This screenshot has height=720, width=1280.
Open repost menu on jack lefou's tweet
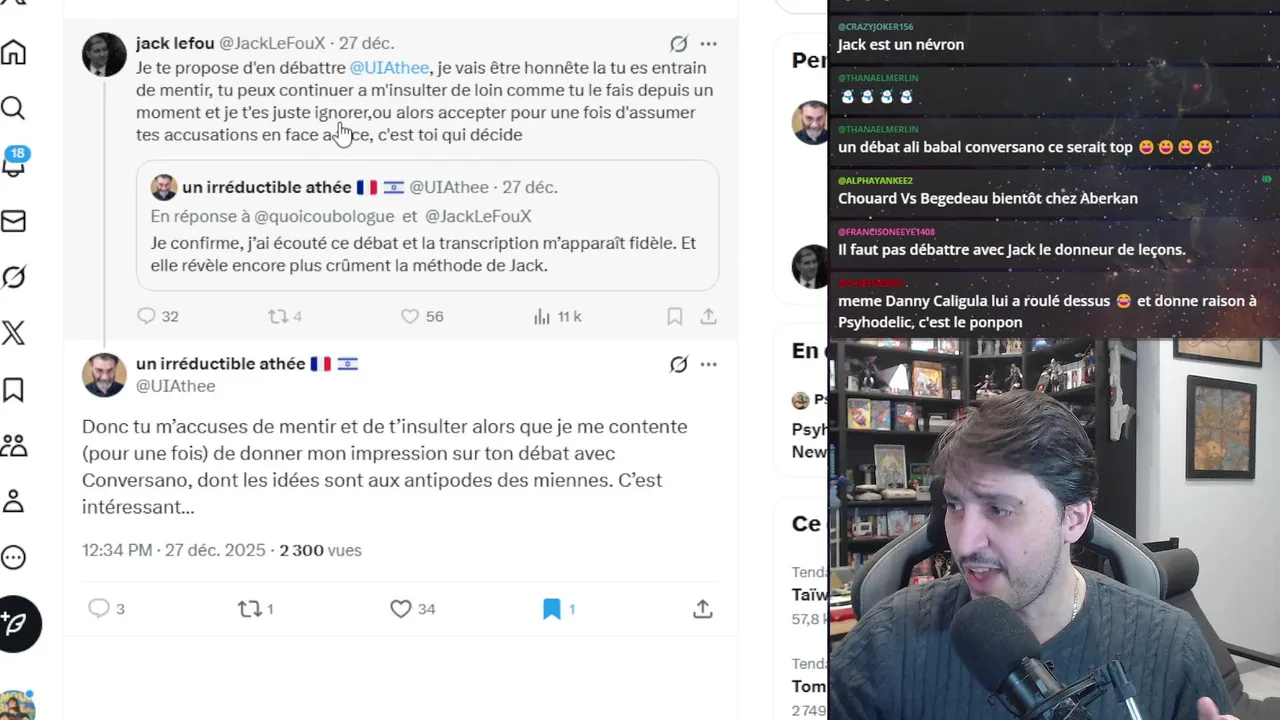[277, 316]
